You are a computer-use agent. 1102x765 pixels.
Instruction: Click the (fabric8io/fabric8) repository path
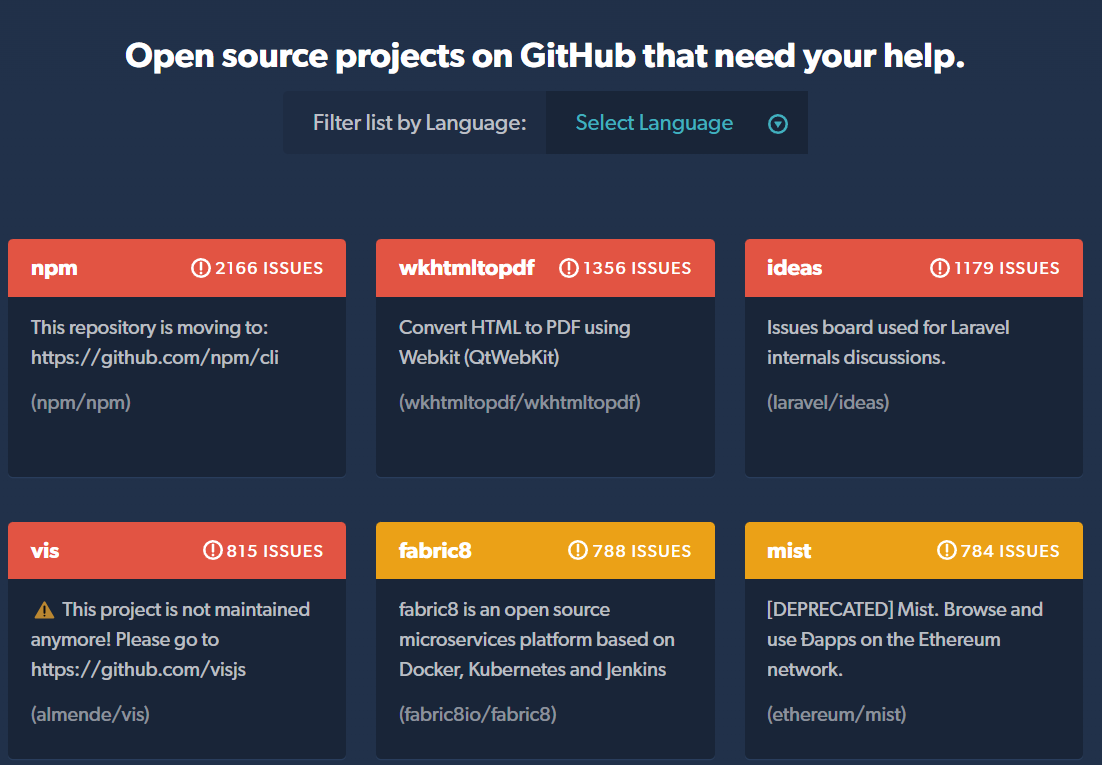[478, 714]
